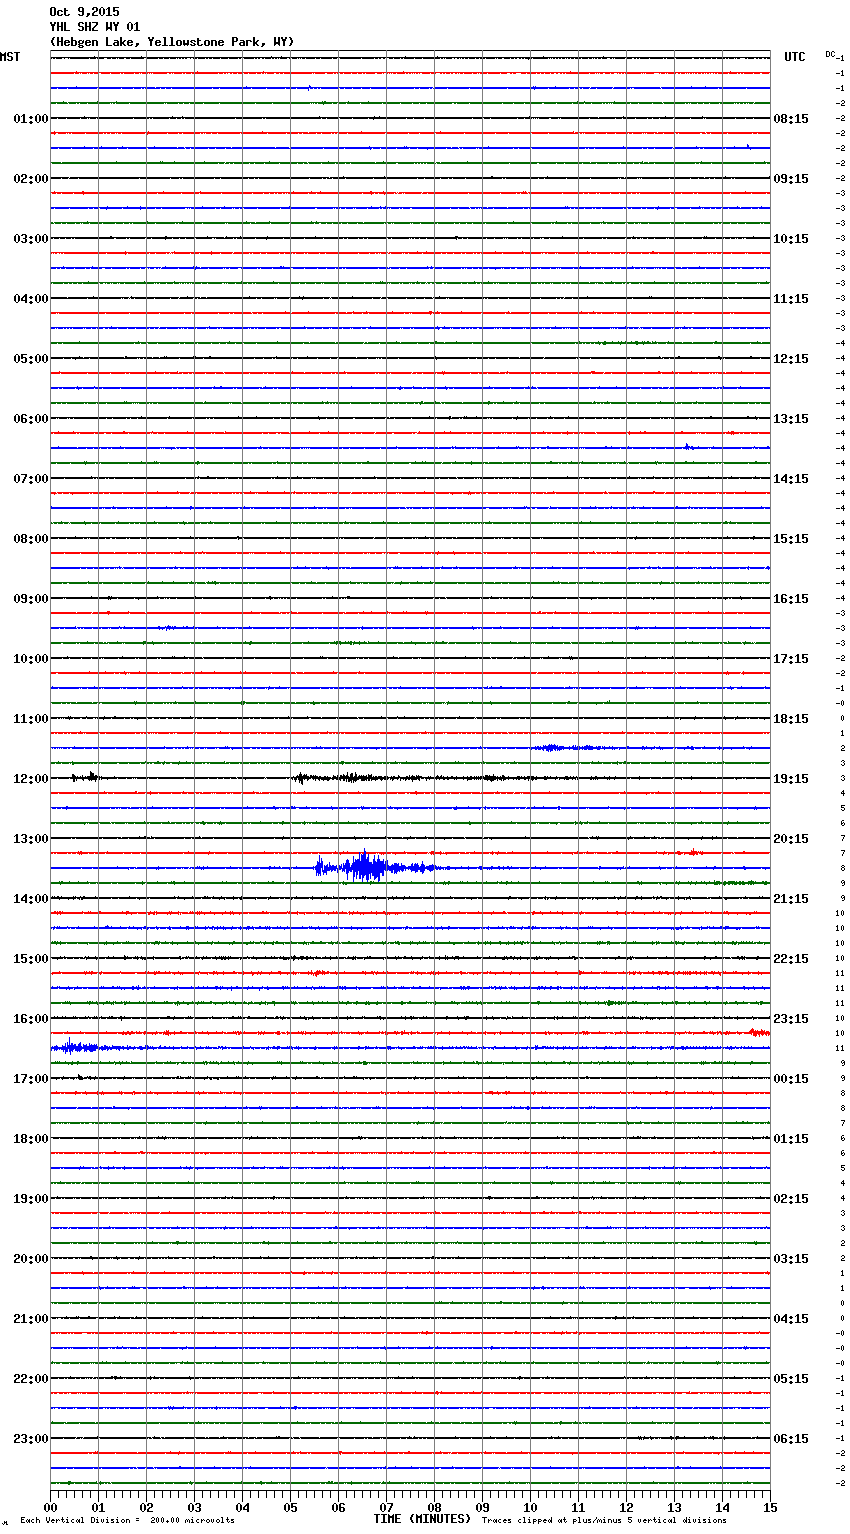Click the 14:15 UTC time label
This screenshot has height=1534, width=850.
pos(791,479)
